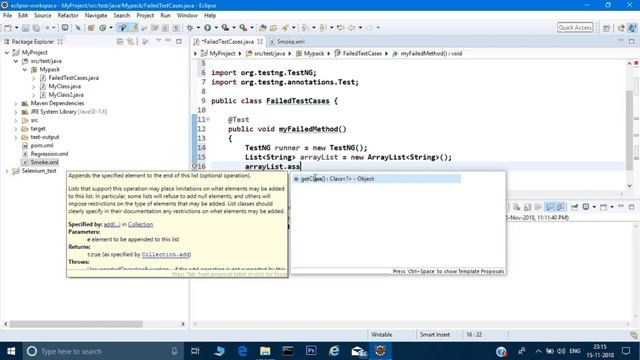Click the External Tools run icon
This screenshot has width=640, height=360.
tap(243, 28)
